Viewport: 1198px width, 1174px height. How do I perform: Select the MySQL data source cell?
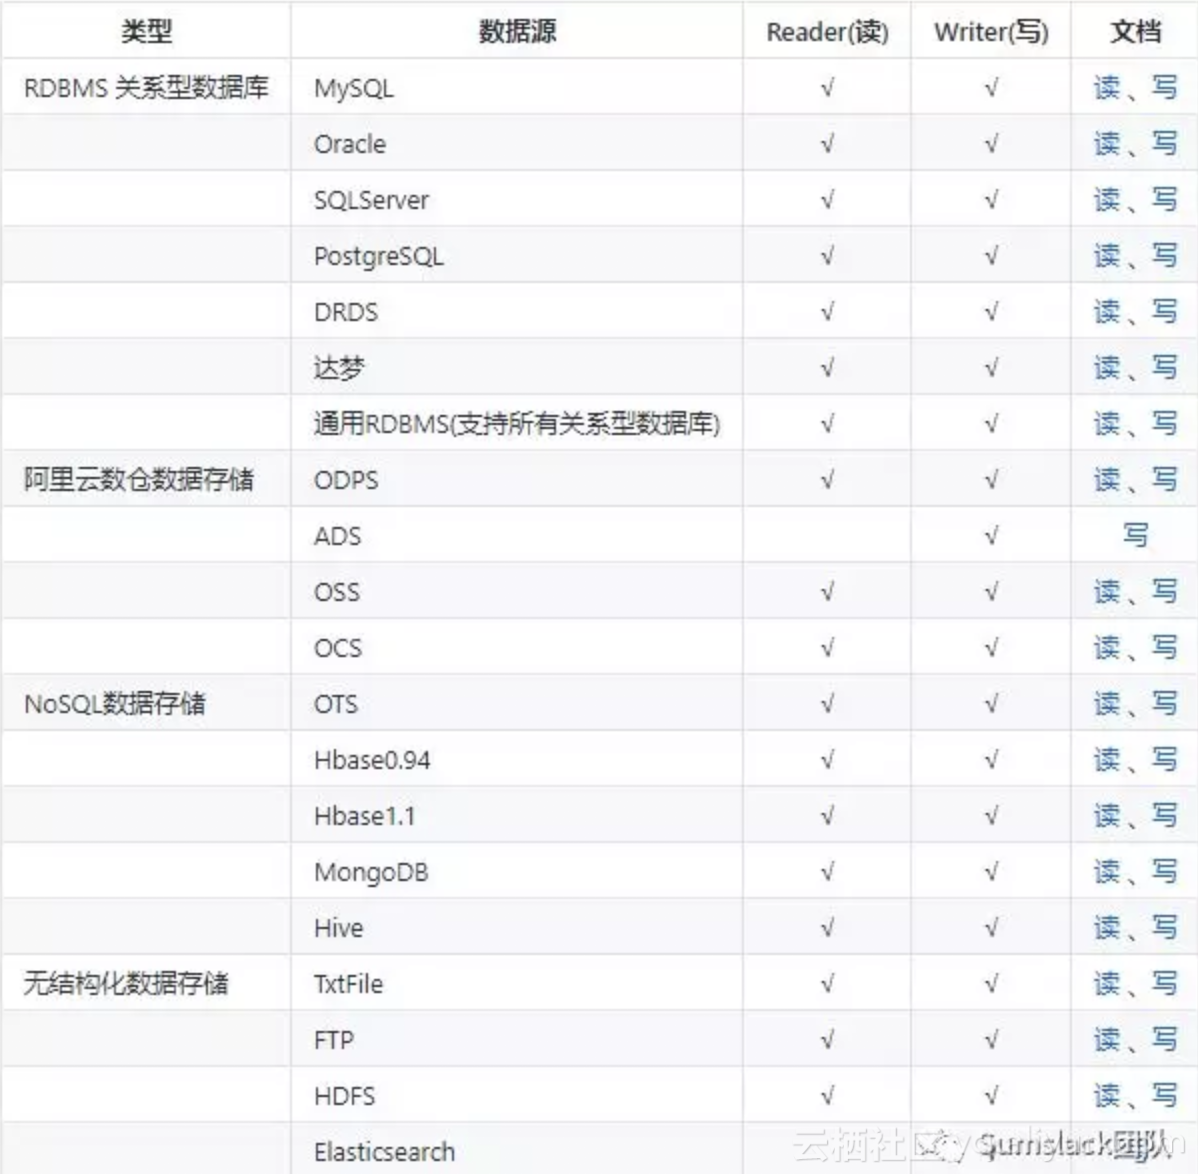pyautogui.click(x=517, y=88)
